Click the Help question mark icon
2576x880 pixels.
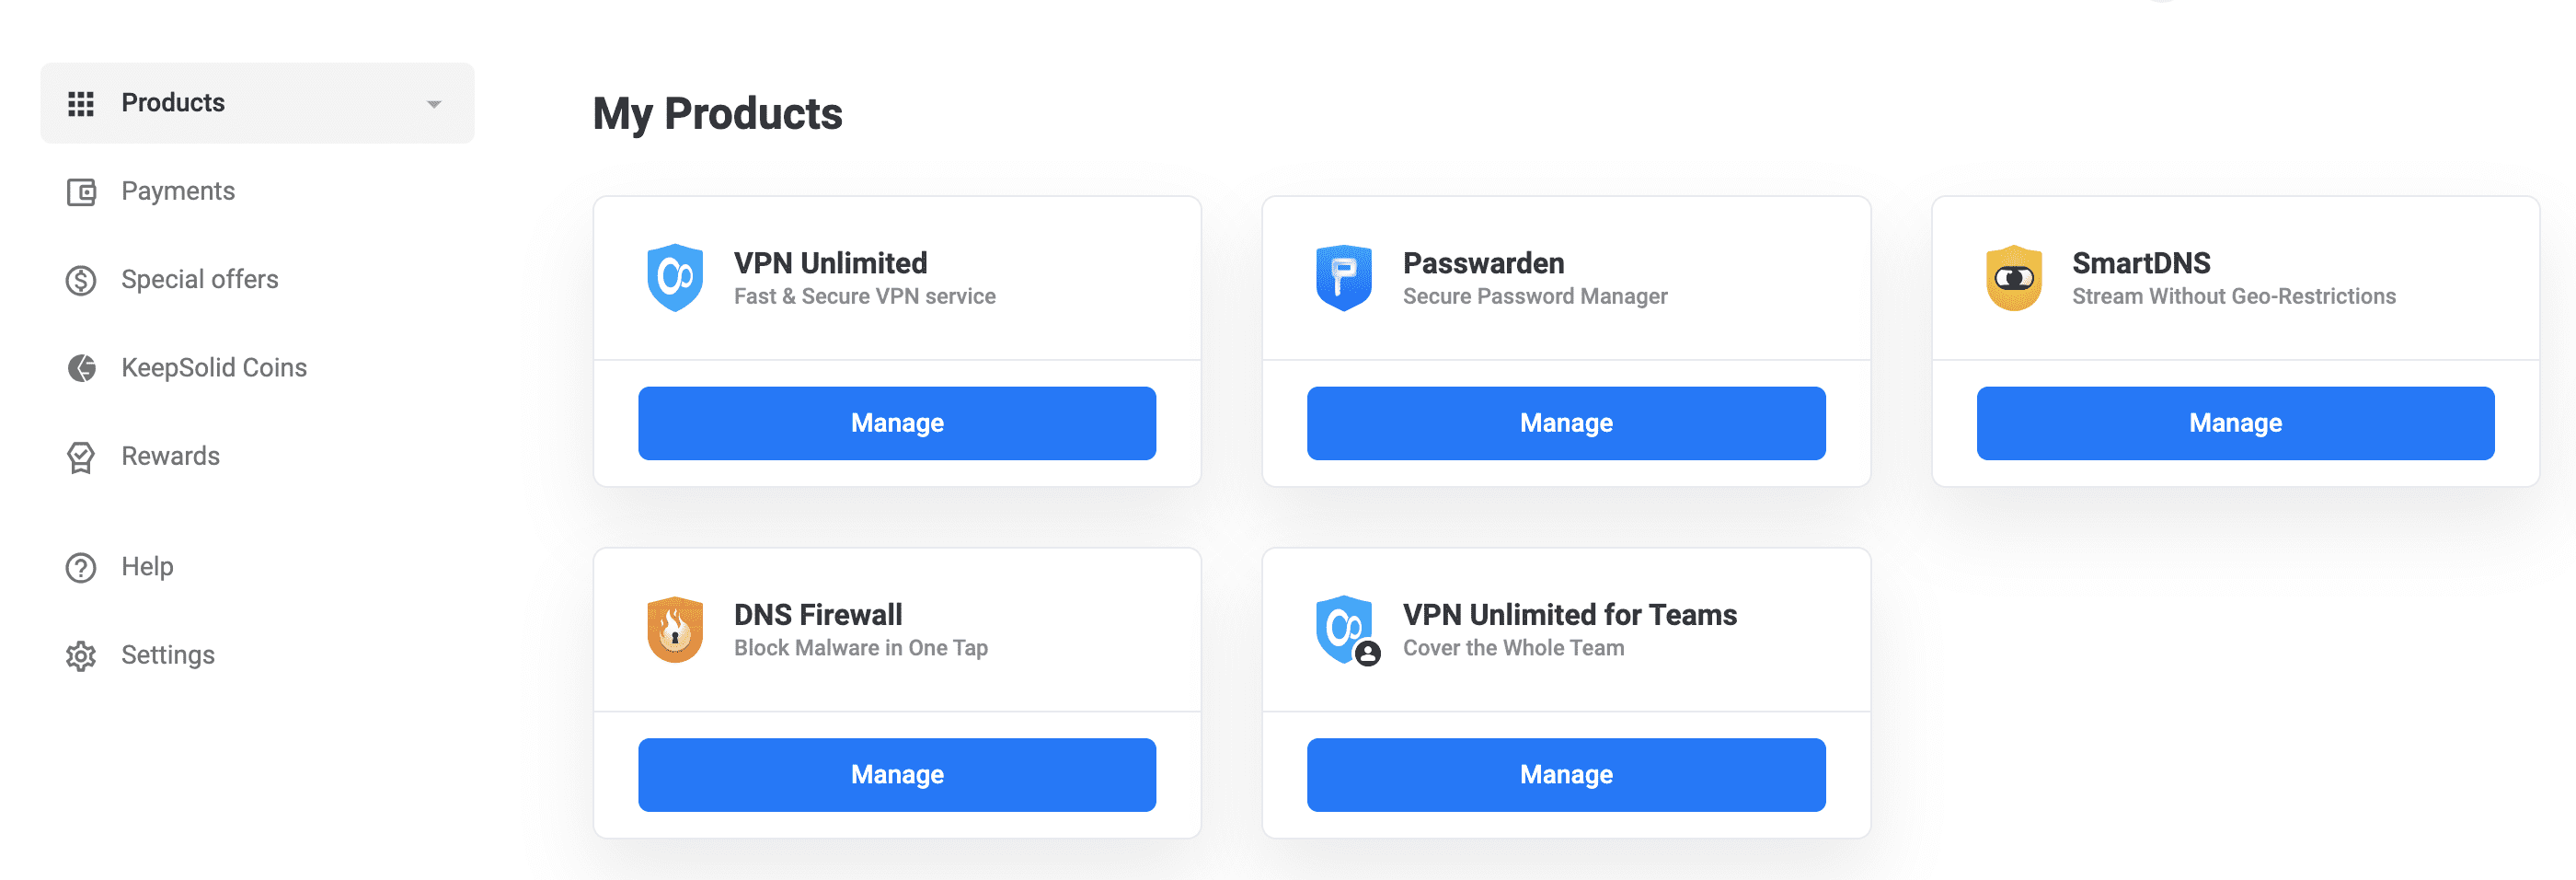click(x=81, y=567)
